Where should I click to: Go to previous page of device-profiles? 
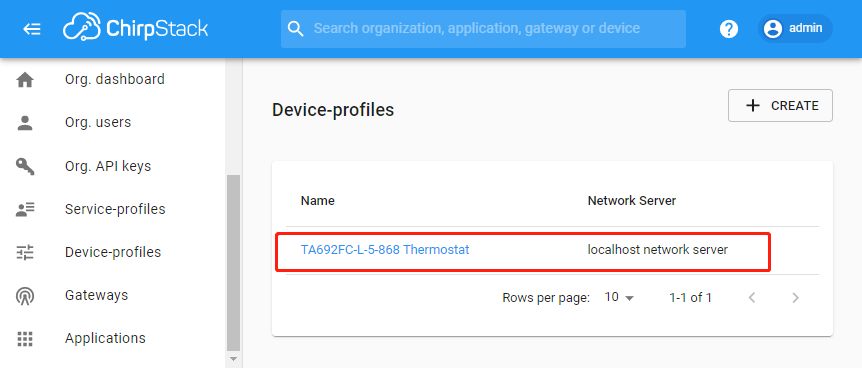point(752,298)
